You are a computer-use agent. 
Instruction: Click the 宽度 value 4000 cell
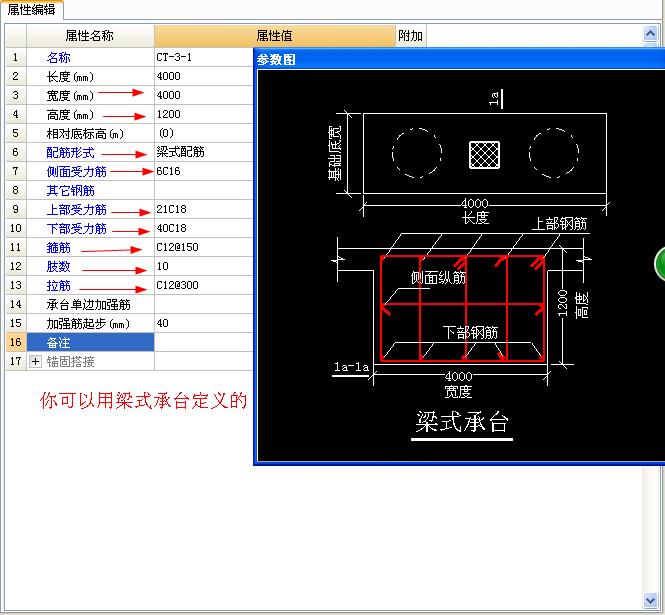204,95
